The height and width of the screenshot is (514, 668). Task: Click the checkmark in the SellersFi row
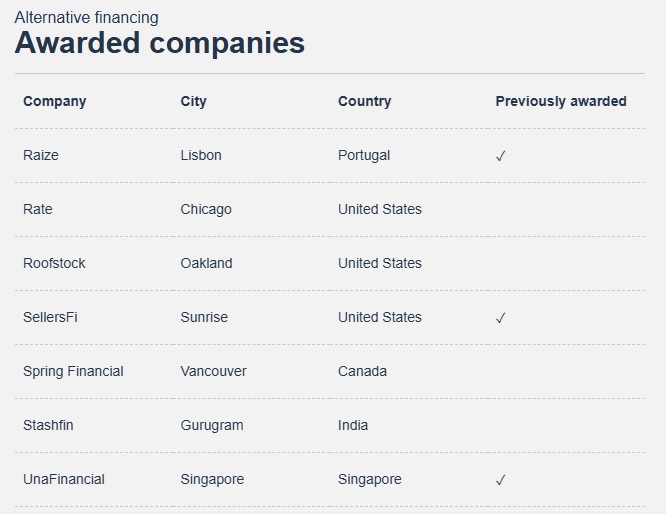click(x=501, y=318)
